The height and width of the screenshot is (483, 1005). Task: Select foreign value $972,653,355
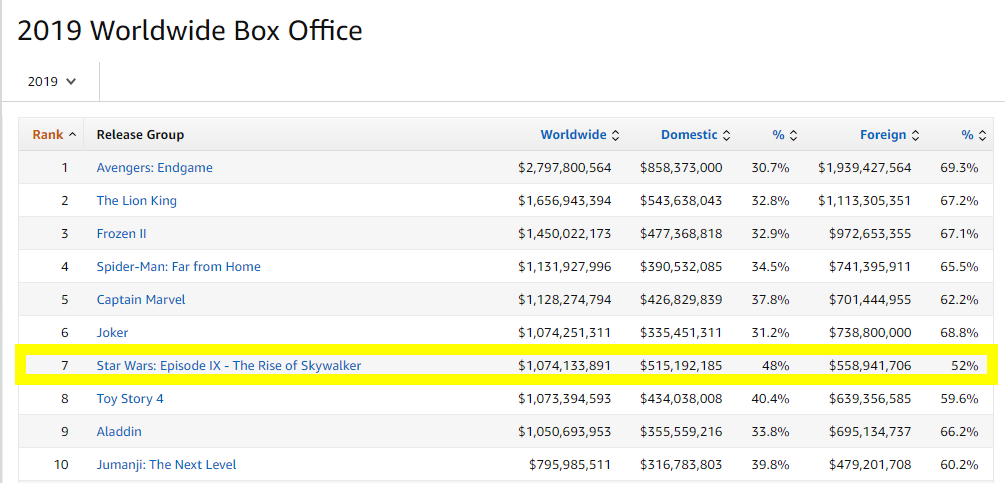pos(870,234)
